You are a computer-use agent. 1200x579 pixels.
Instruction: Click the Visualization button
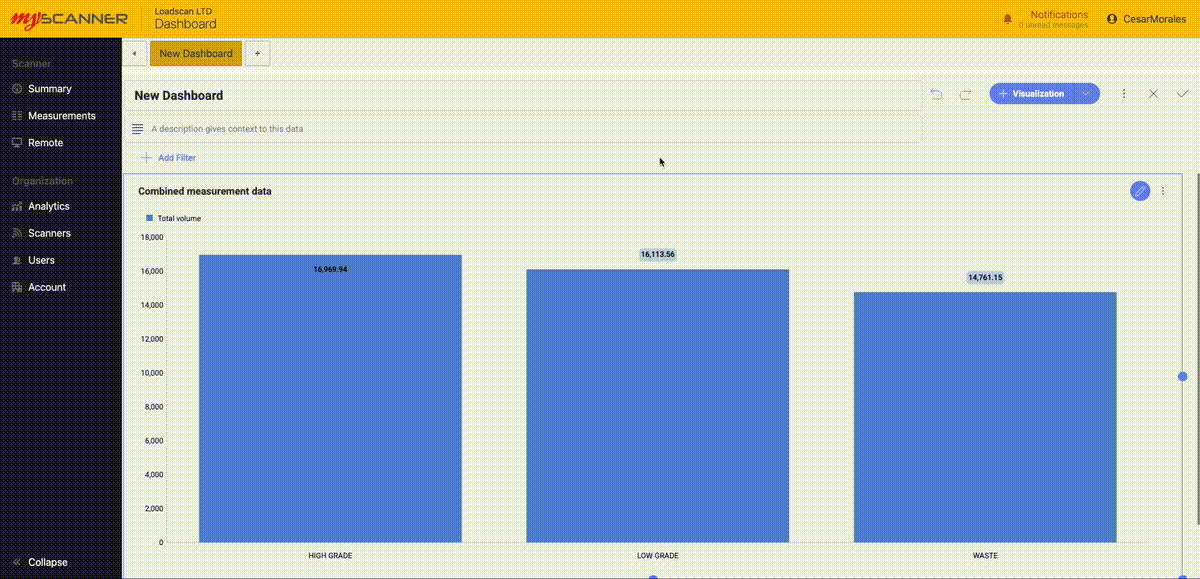(x=1032, y=93)
